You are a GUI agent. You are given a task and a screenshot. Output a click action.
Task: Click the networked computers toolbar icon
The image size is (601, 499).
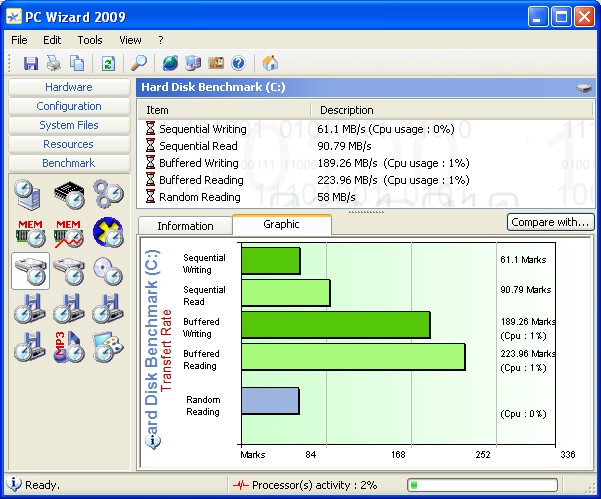click(193, 63)
